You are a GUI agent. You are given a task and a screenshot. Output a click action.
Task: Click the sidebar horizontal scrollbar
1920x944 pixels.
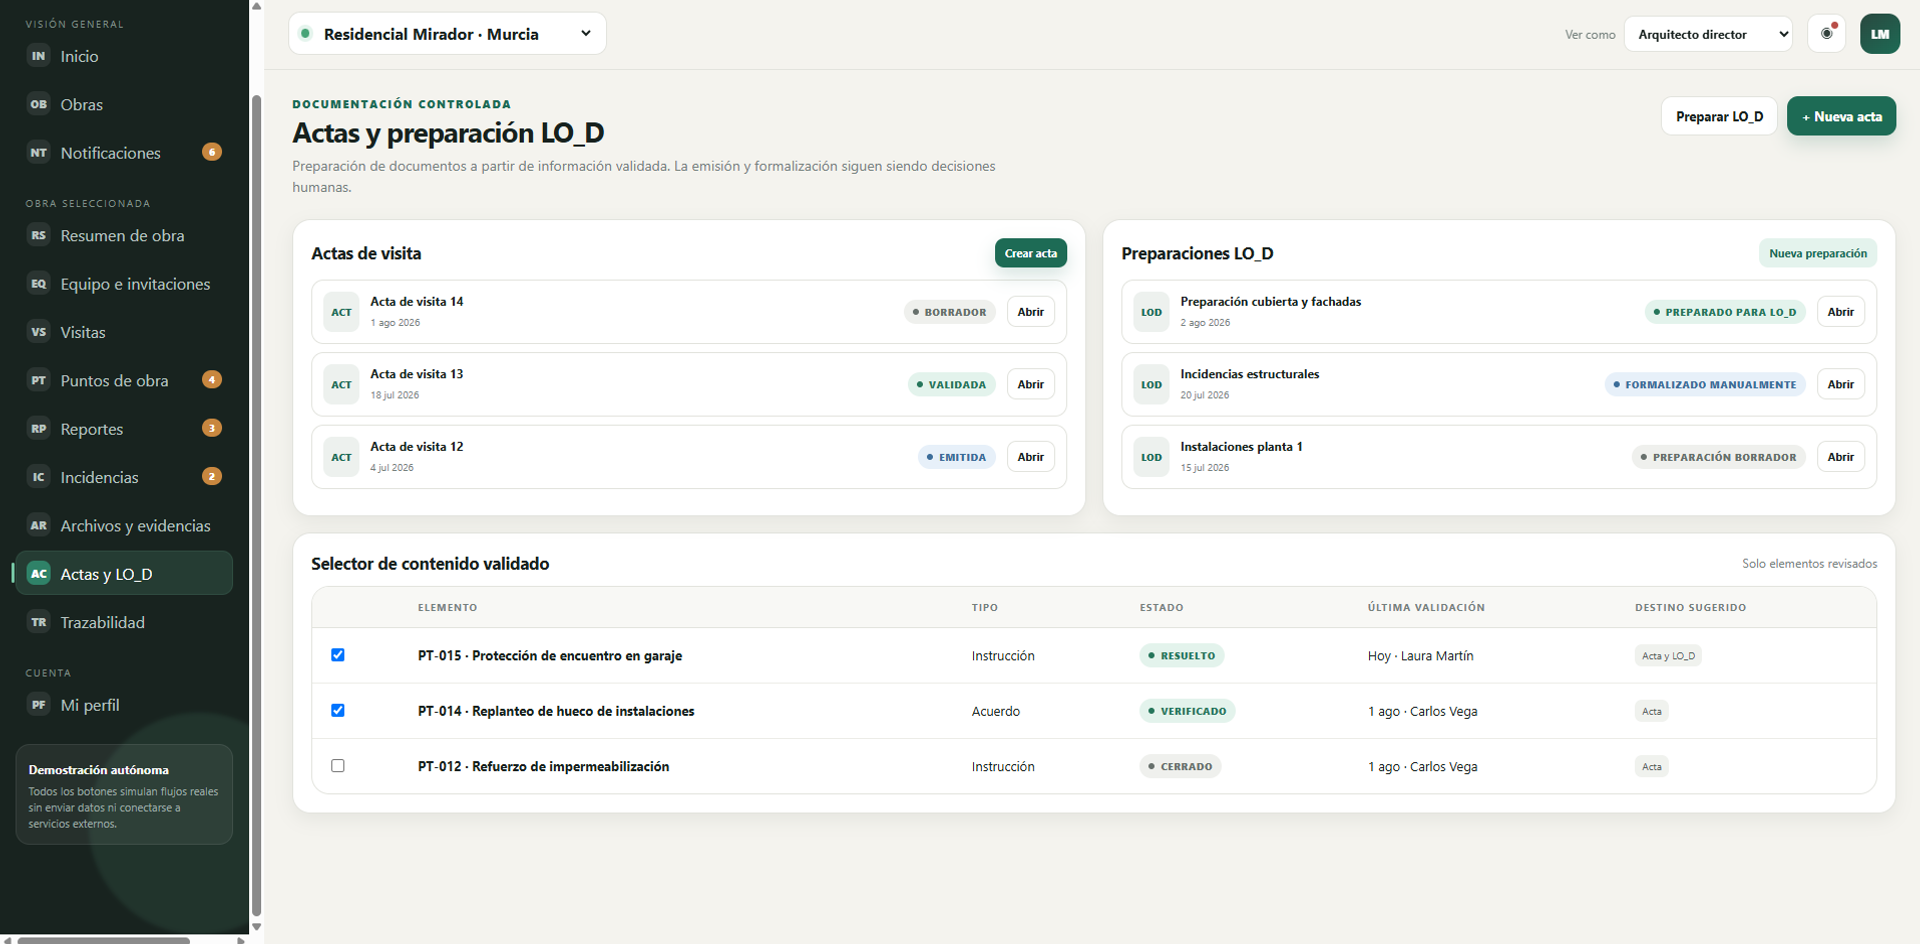(x=103, y=940)
